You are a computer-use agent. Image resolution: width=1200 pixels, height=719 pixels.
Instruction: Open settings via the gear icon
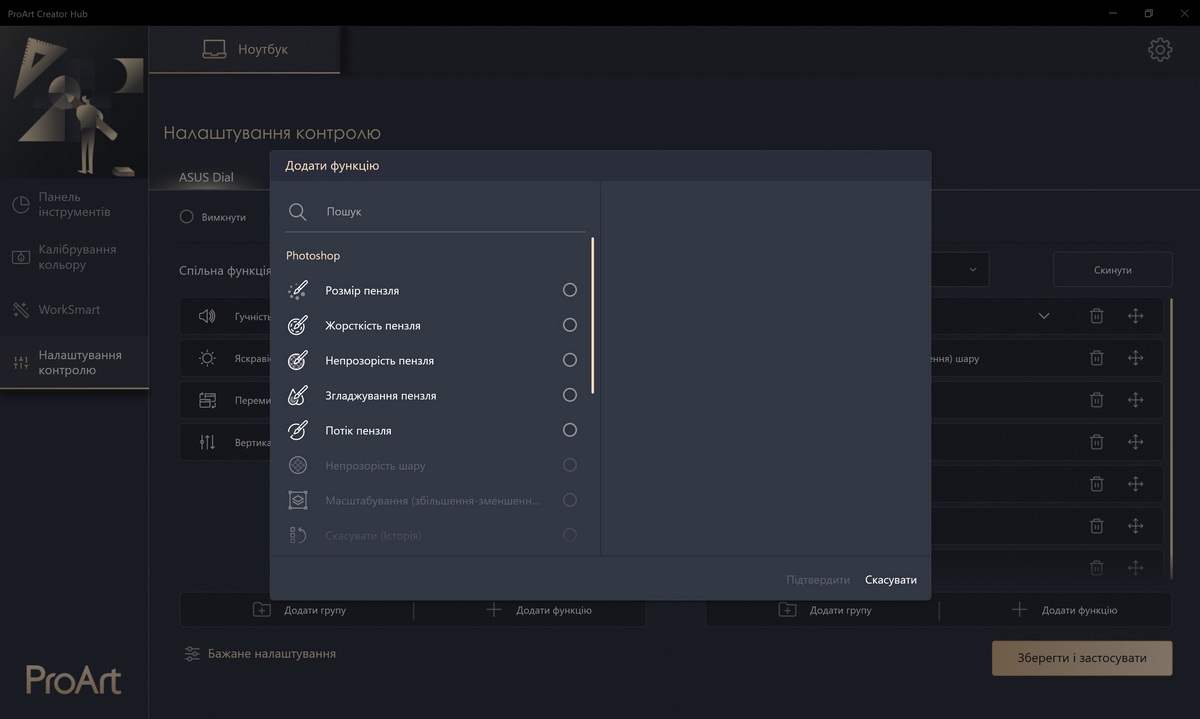[1159, 49]
